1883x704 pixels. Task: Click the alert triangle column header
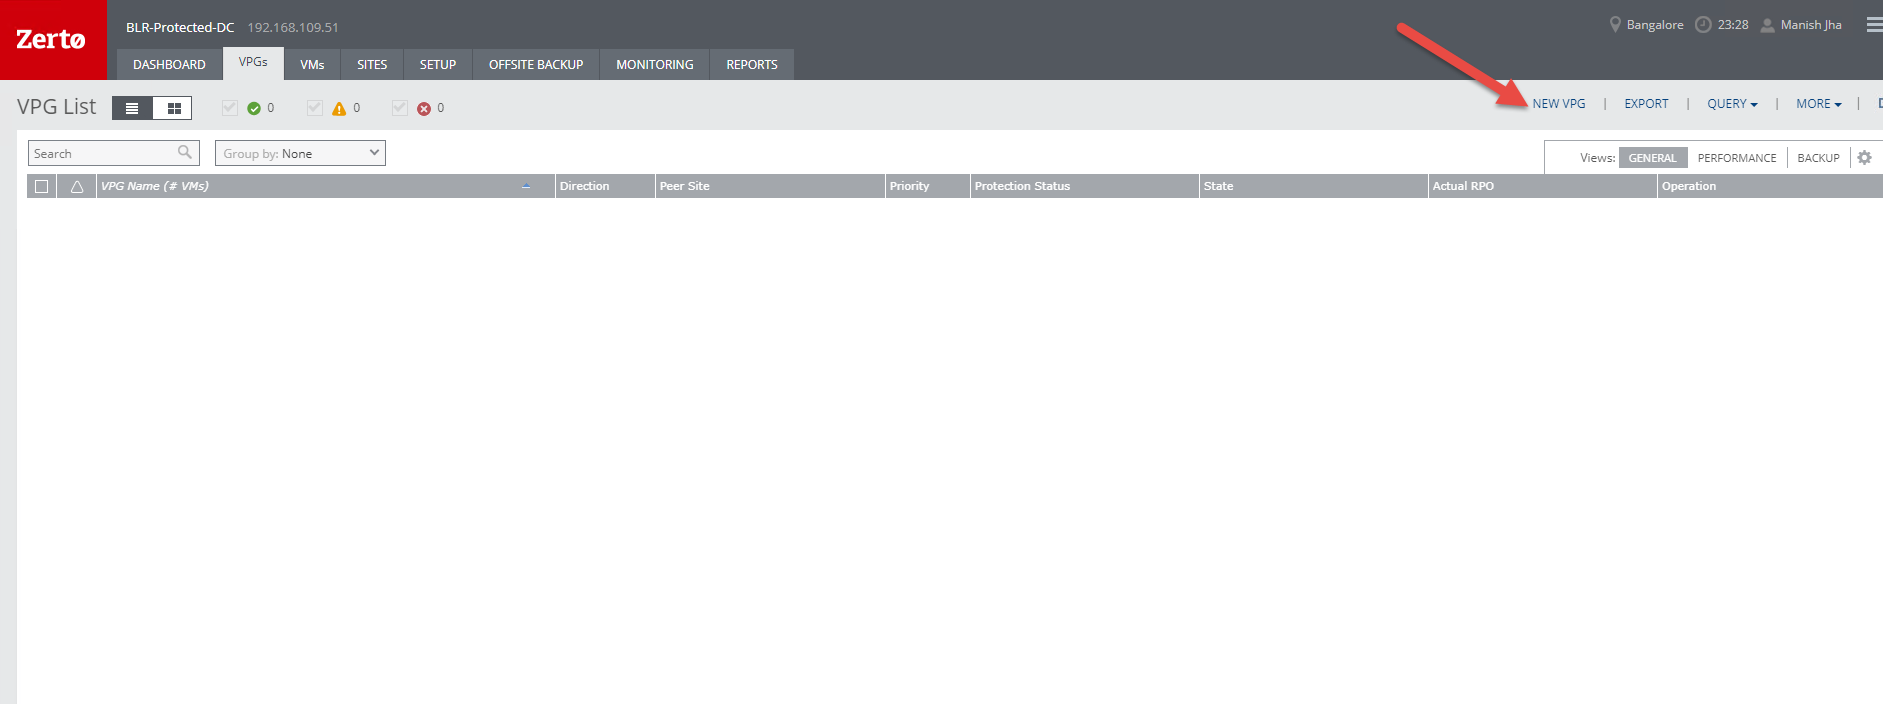77,186
